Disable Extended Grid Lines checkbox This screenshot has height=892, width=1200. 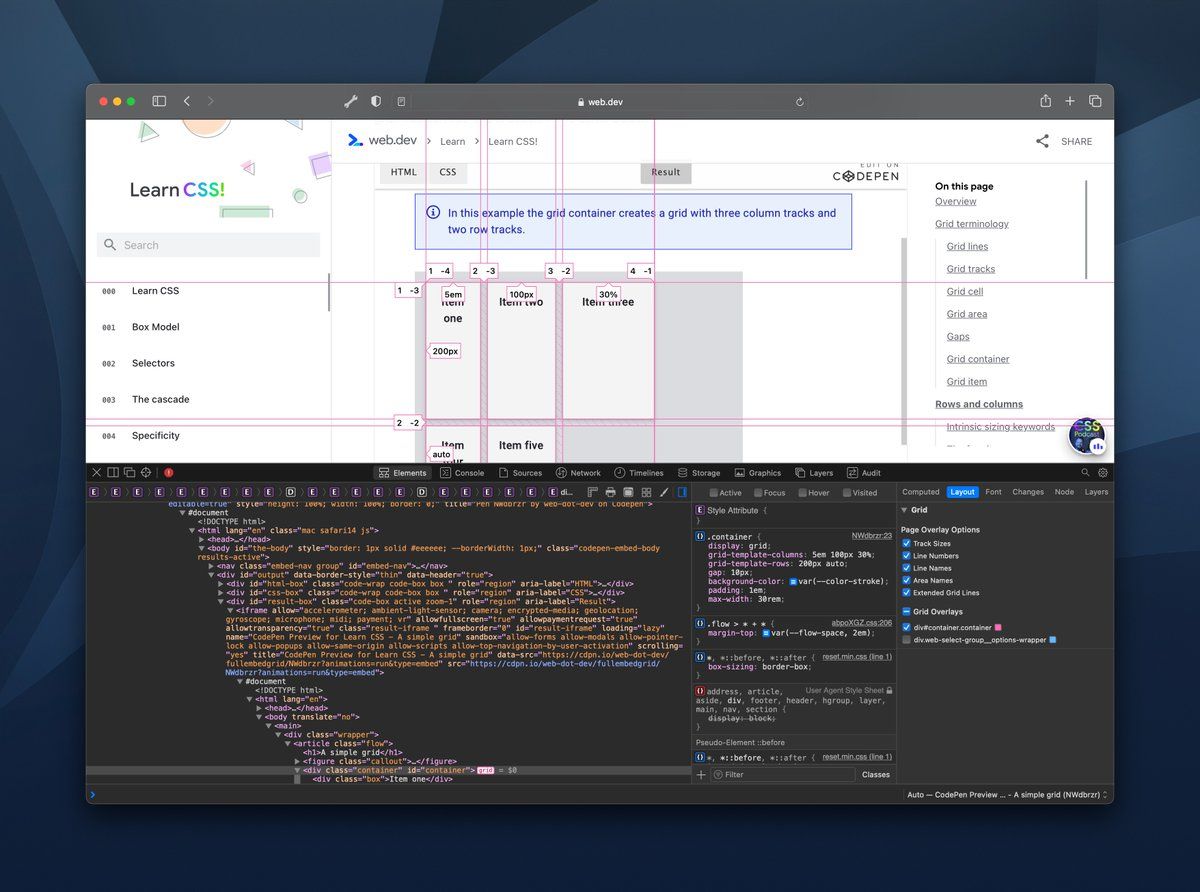(907, 592)
